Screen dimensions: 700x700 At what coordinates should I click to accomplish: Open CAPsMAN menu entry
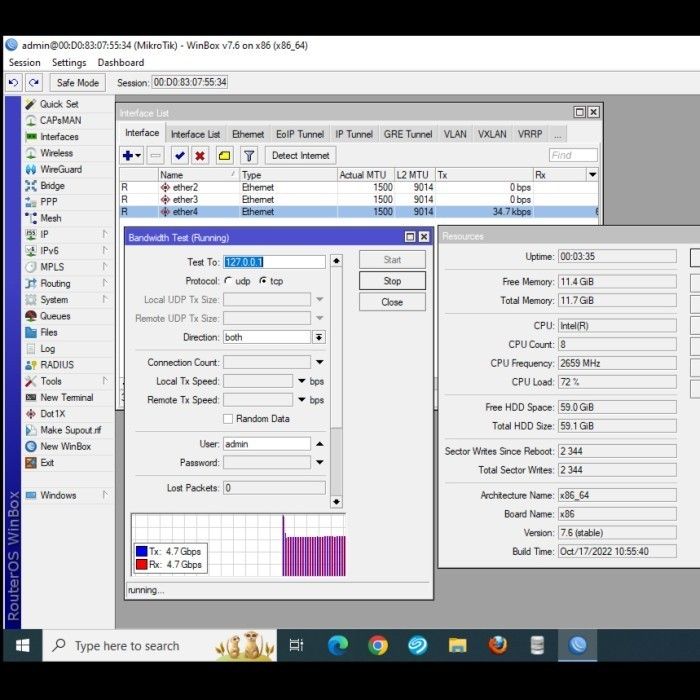point(60,121)
